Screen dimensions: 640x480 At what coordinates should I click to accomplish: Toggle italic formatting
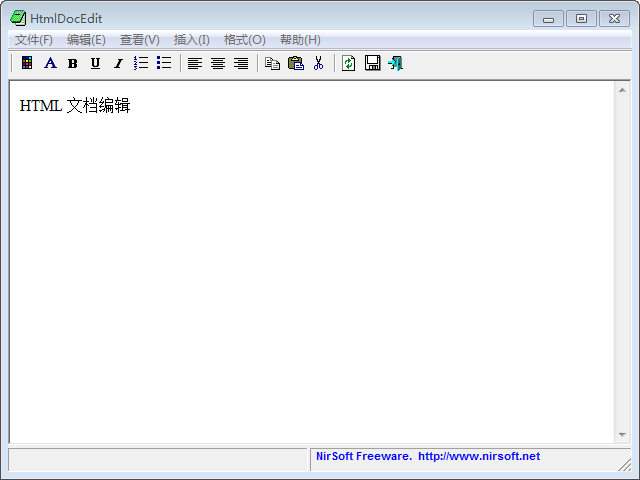[x=118, y=63]
